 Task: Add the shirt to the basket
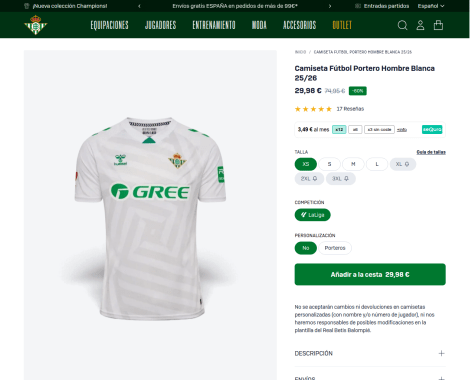(370, 274)
